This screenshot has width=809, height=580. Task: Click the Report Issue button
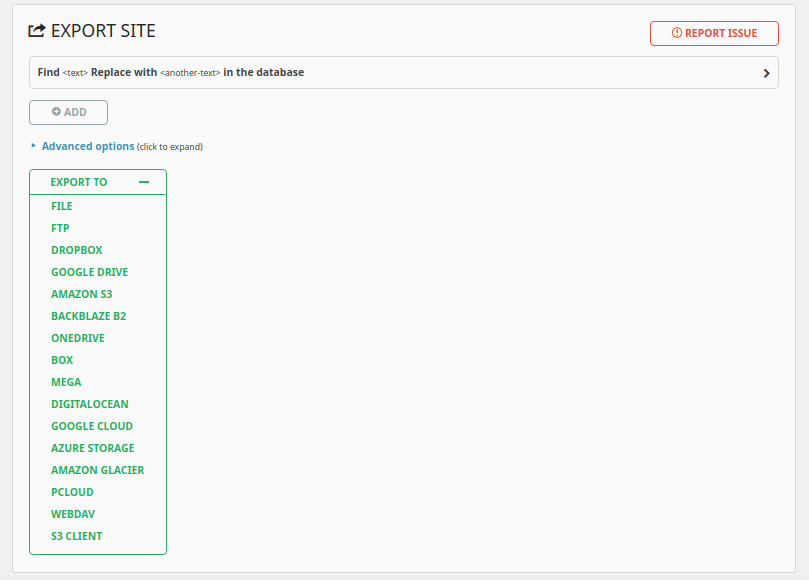tap(714, 33)
